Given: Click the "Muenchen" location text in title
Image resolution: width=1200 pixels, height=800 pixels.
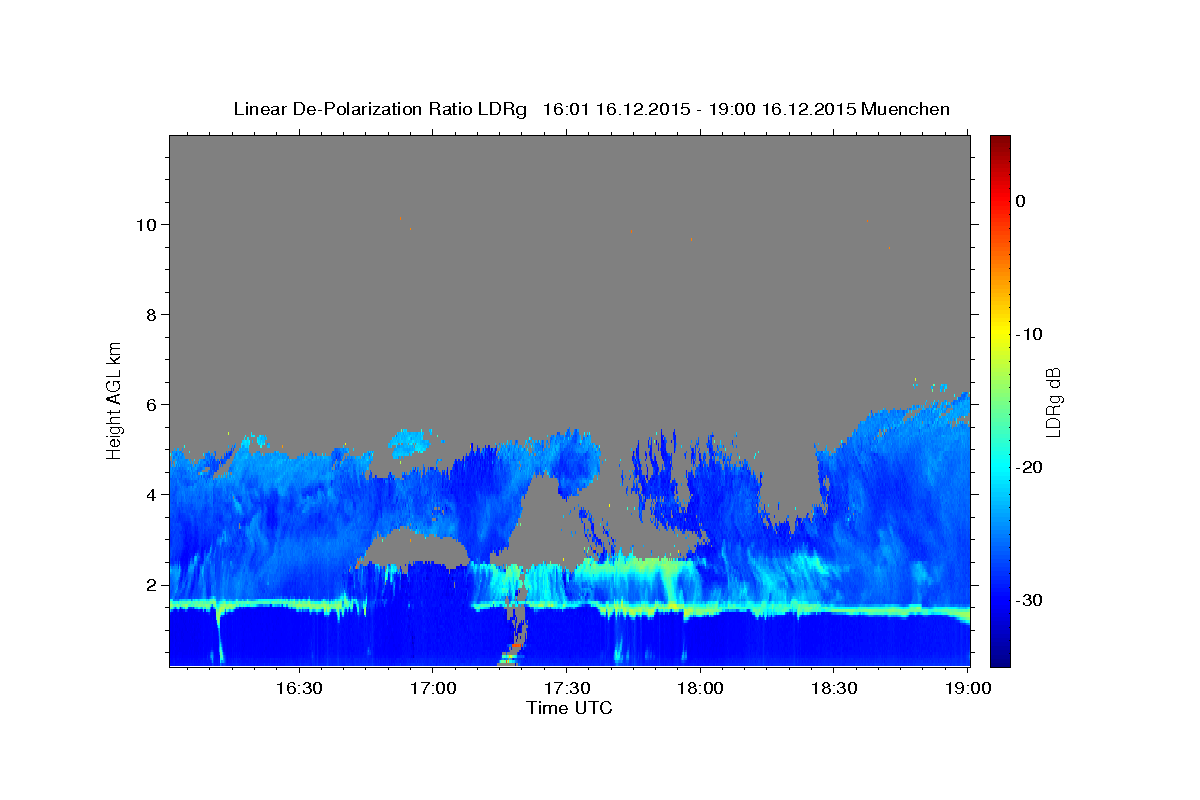Looking at the screenshot, I should click(x=906, y=109).
